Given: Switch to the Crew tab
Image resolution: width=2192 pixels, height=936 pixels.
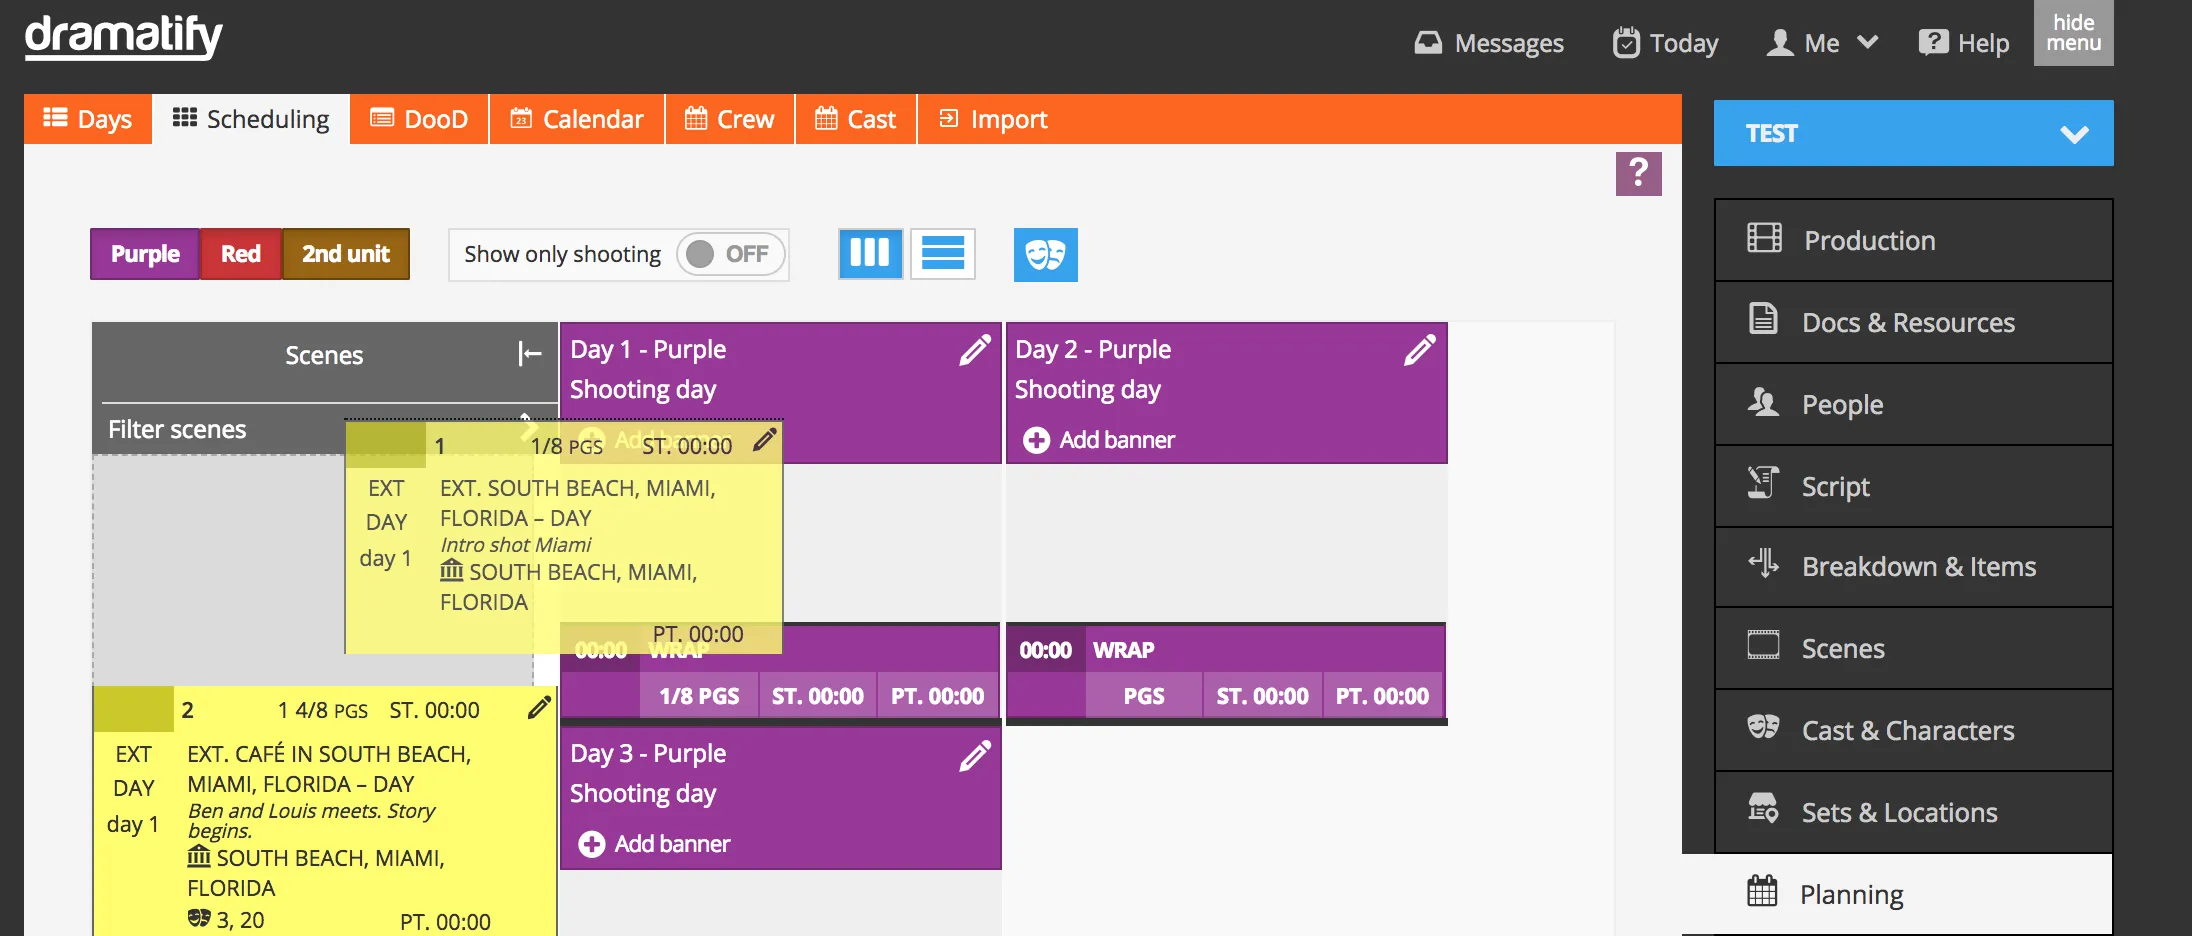Looking at the screenshot, I should click(730, 119).
